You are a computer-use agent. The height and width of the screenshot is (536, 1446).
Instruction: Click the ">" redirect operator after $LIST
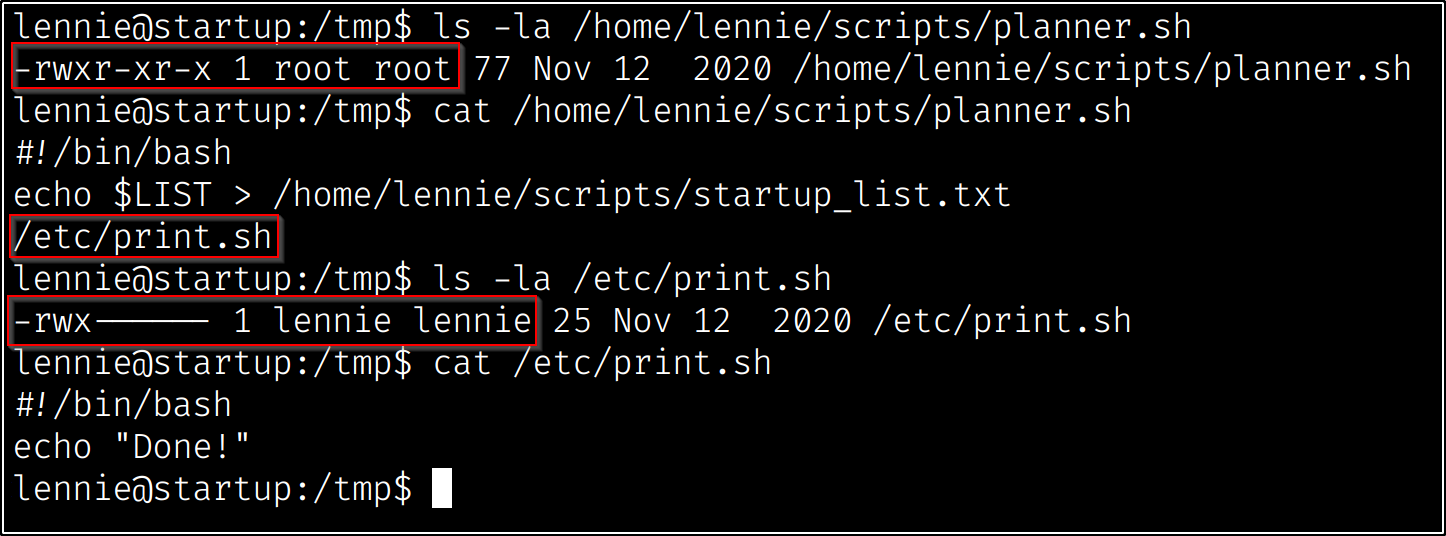(x=242, y=195)
